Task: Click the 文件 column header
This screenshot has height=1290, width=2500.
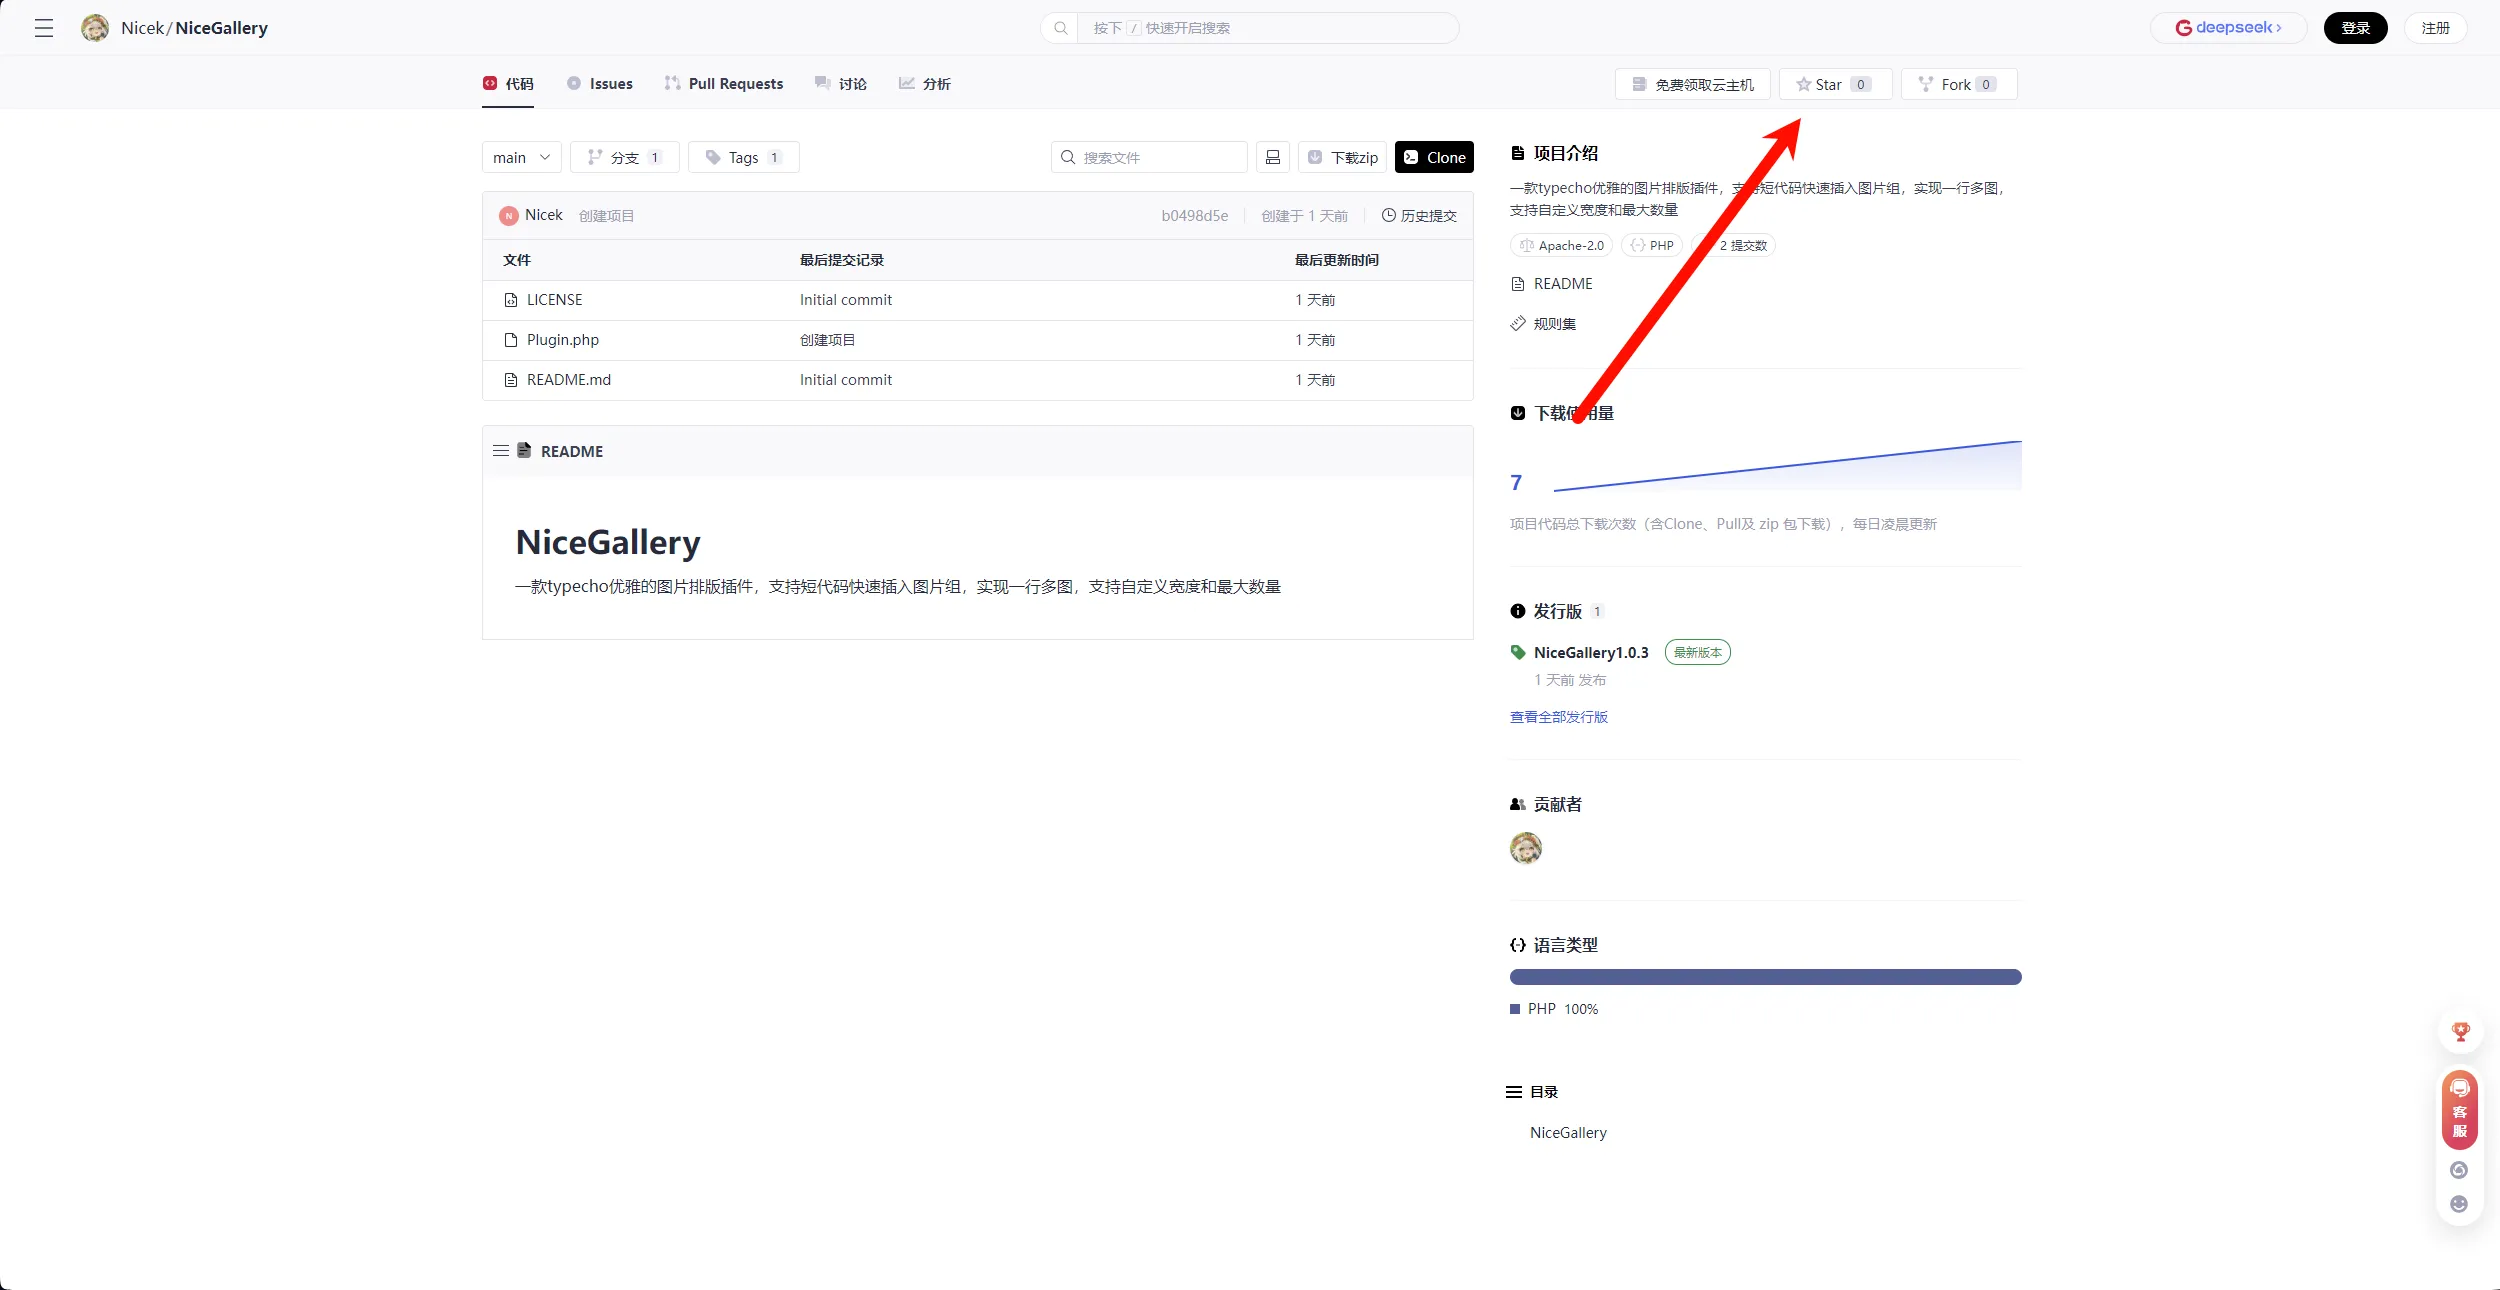Action: (x=516, y=260)
